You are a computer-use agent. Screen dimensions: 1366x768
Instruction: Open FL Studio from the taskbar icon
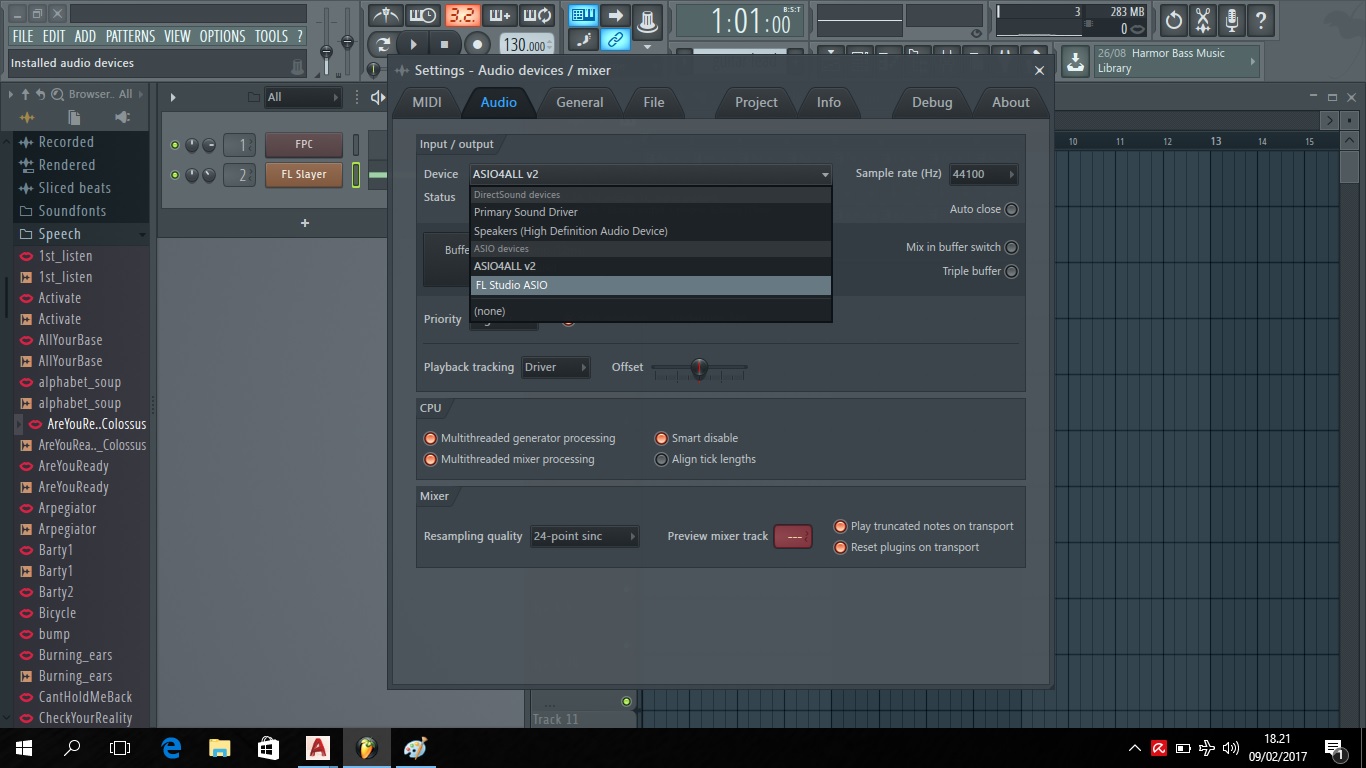(x=366, y=747)
